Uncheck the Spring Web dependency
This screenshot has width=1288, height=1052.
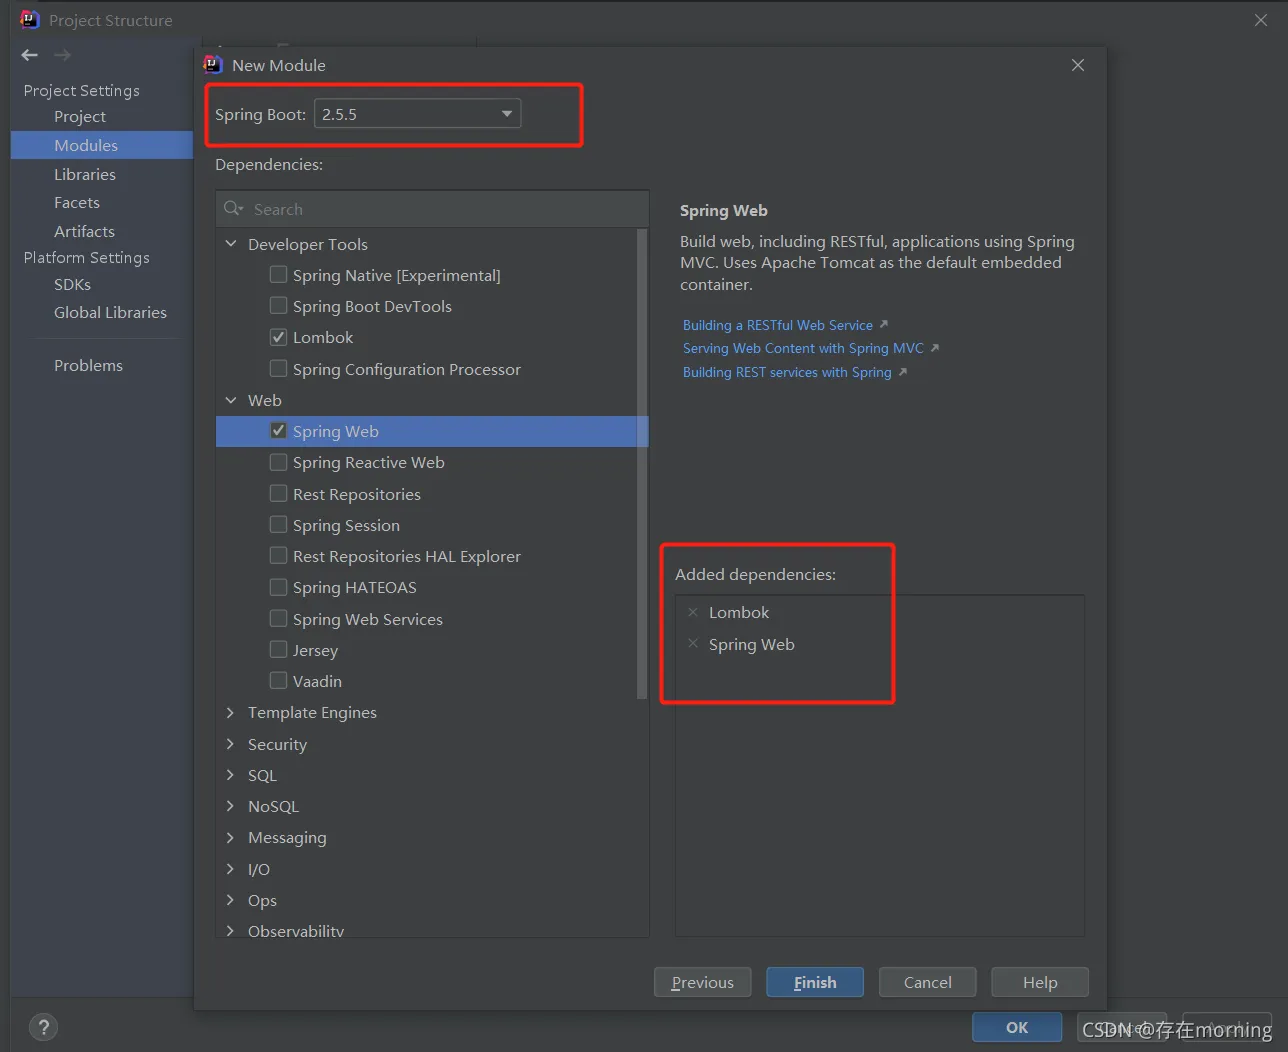pyautogui.click(x=279, y=431)
